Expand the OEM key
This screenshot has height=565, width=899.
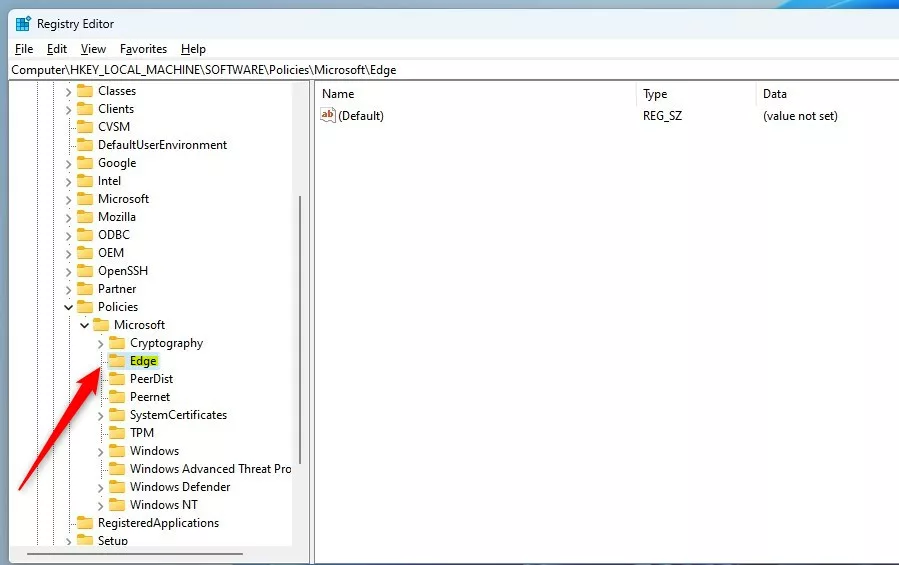(68, 253)
